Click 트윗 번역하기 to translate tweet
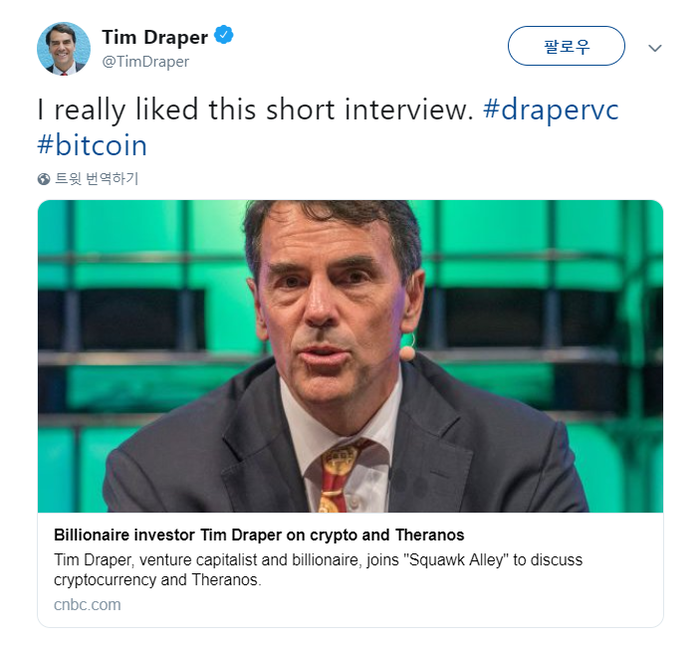The height and width of the screenshot is (646, 700). [96, 179]
